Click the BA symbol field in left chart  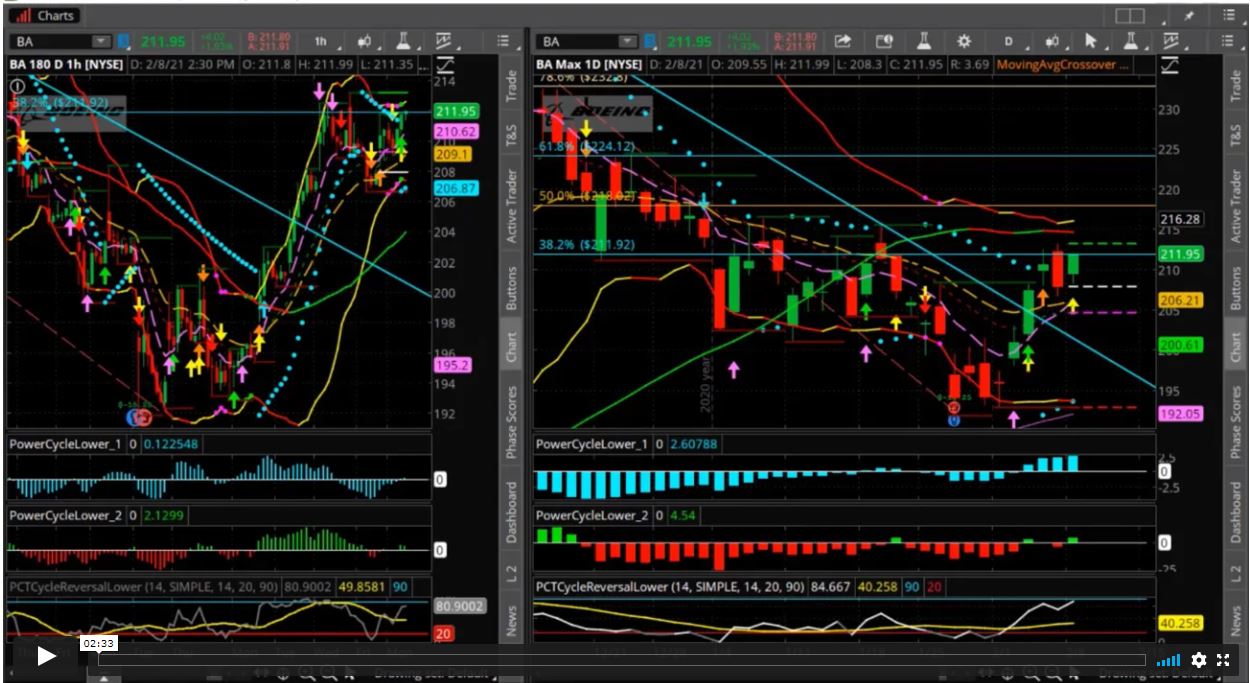(x=50, y=41)
